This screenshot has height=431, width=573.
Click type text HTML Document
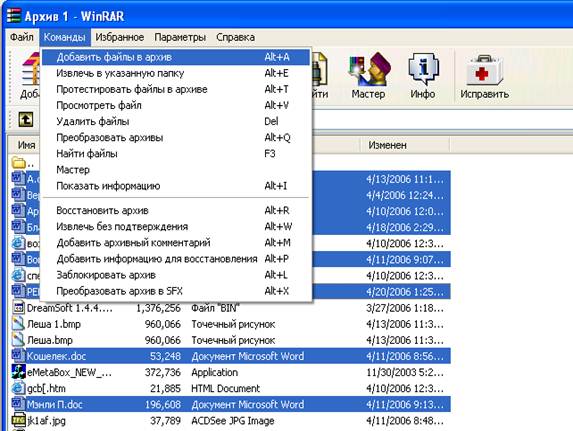pyautogui.click(x=225, y=389)
